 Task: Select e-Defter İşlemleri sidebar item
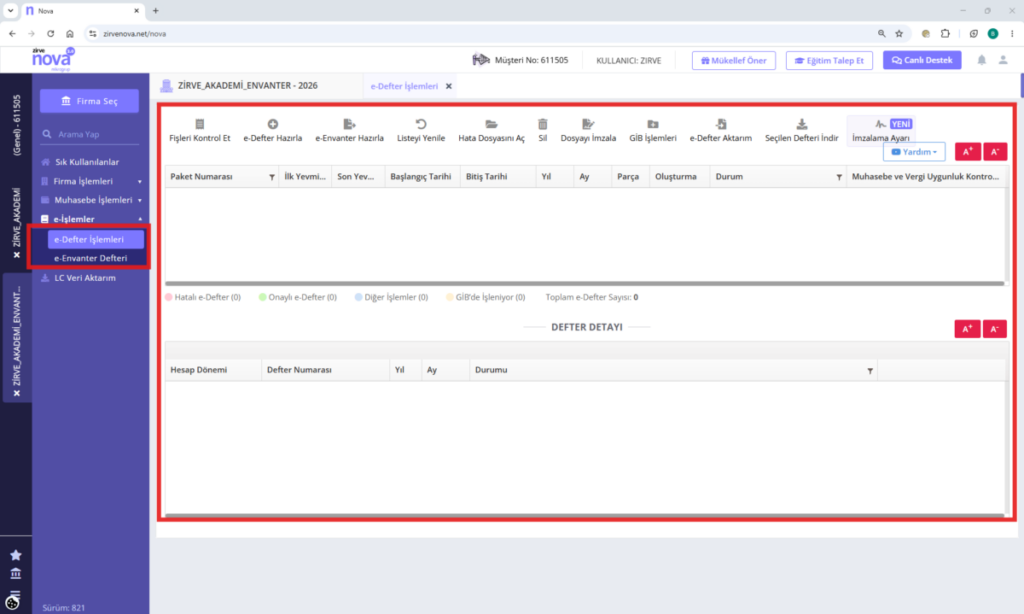[95, 239]
